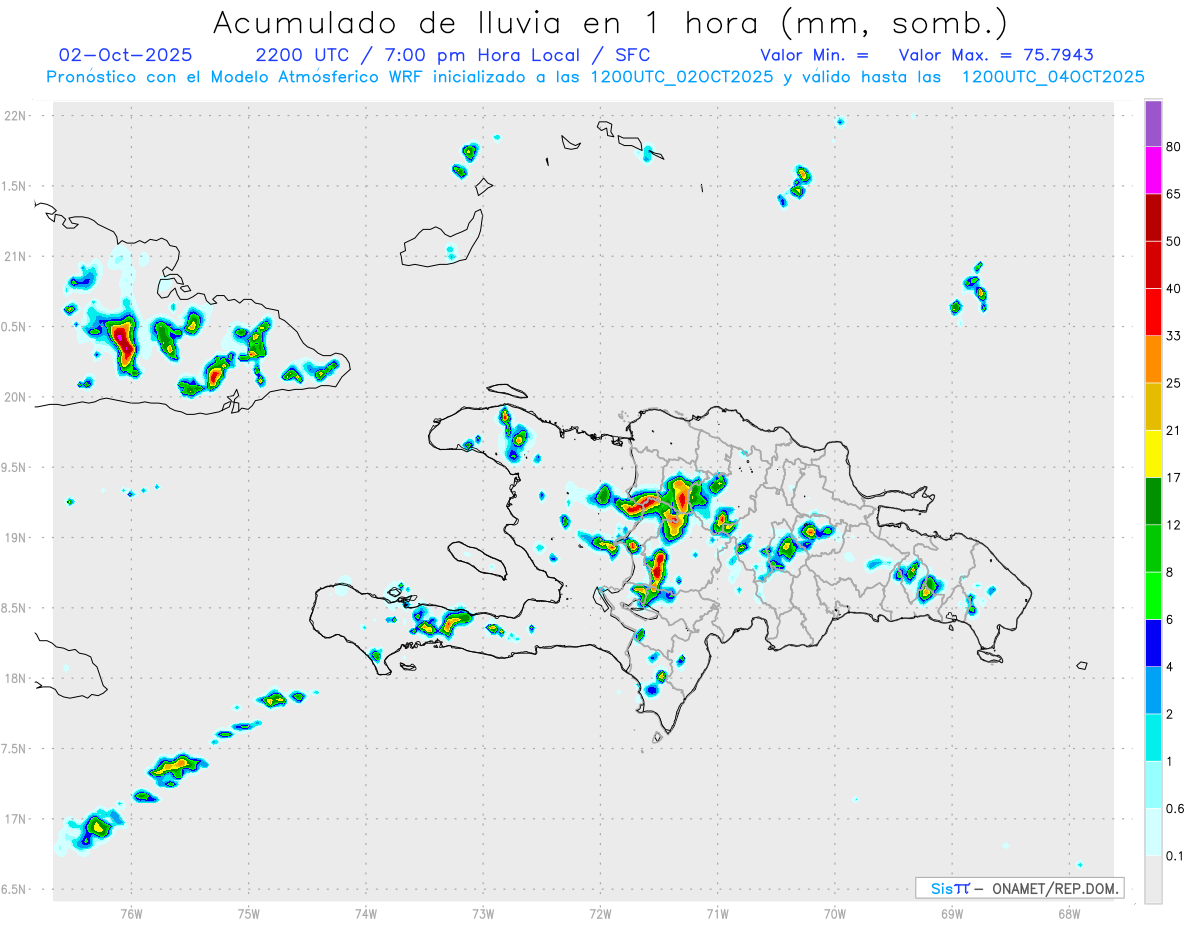
Task: Pick the dark blue swatch between 4 and 6
Action: point(1153,643)
